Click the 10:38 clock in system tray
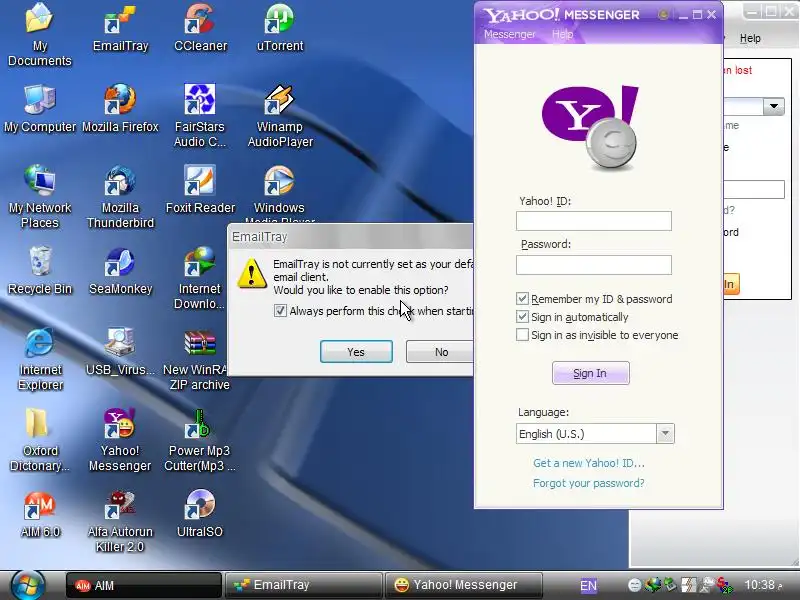800x600 pixels. (x=763, y=585)
